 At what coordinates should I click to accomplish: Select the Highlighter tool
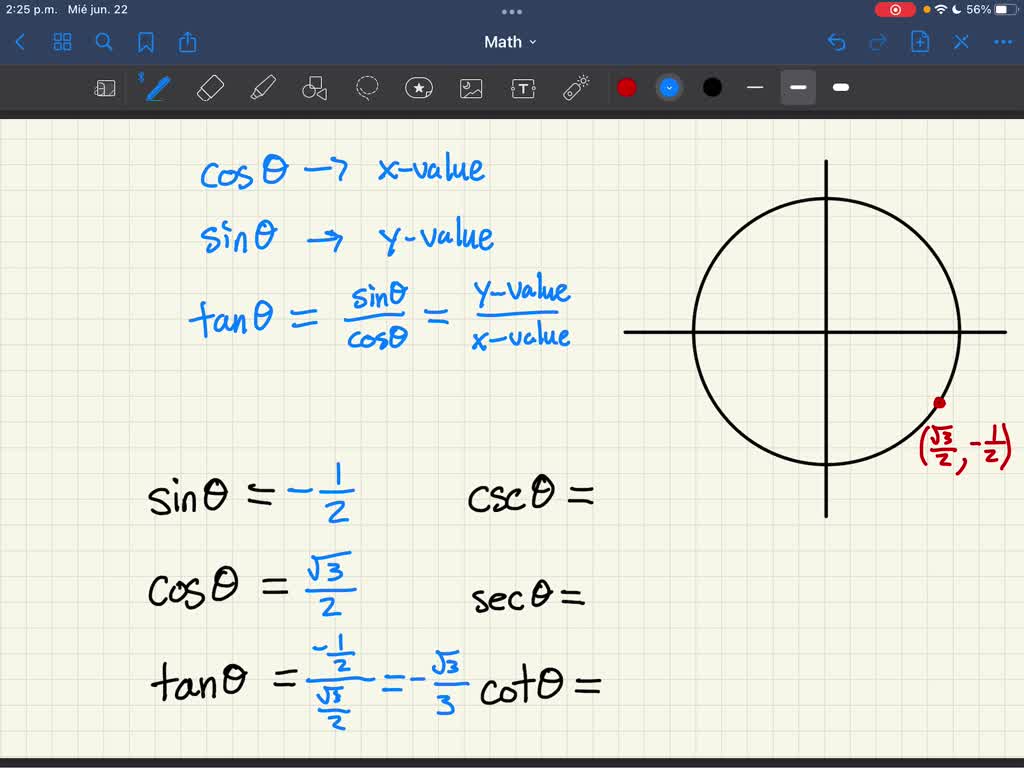263,88
